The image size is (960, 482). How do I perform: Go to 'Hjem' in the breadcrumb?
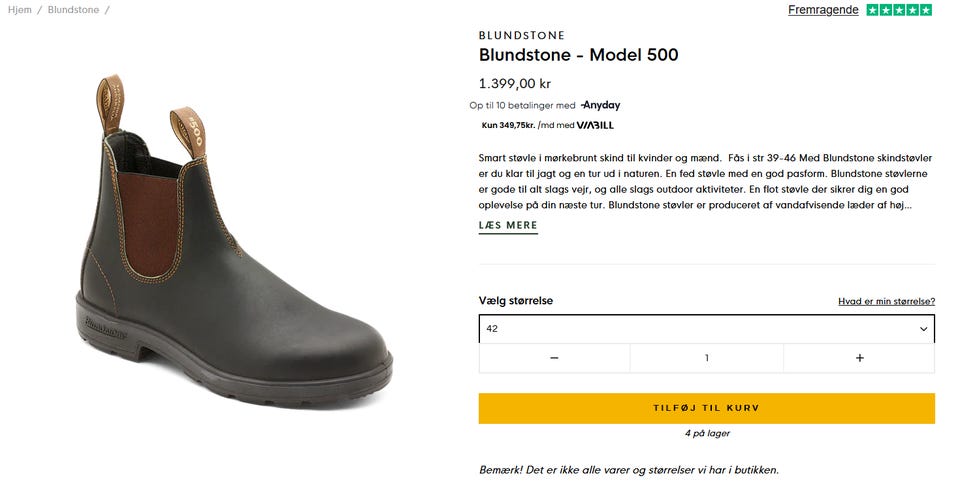pos(20,10)
